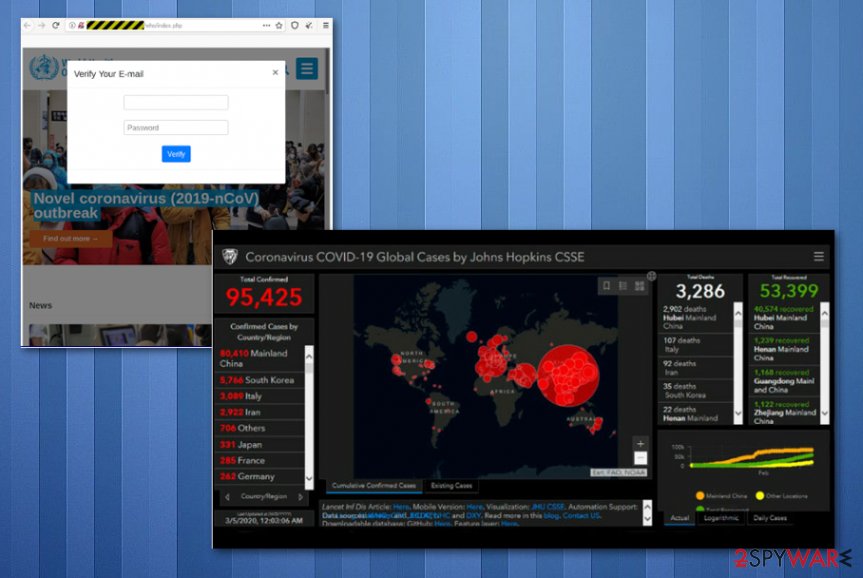Open the map basemap gallery grid icon

point(640,286)
